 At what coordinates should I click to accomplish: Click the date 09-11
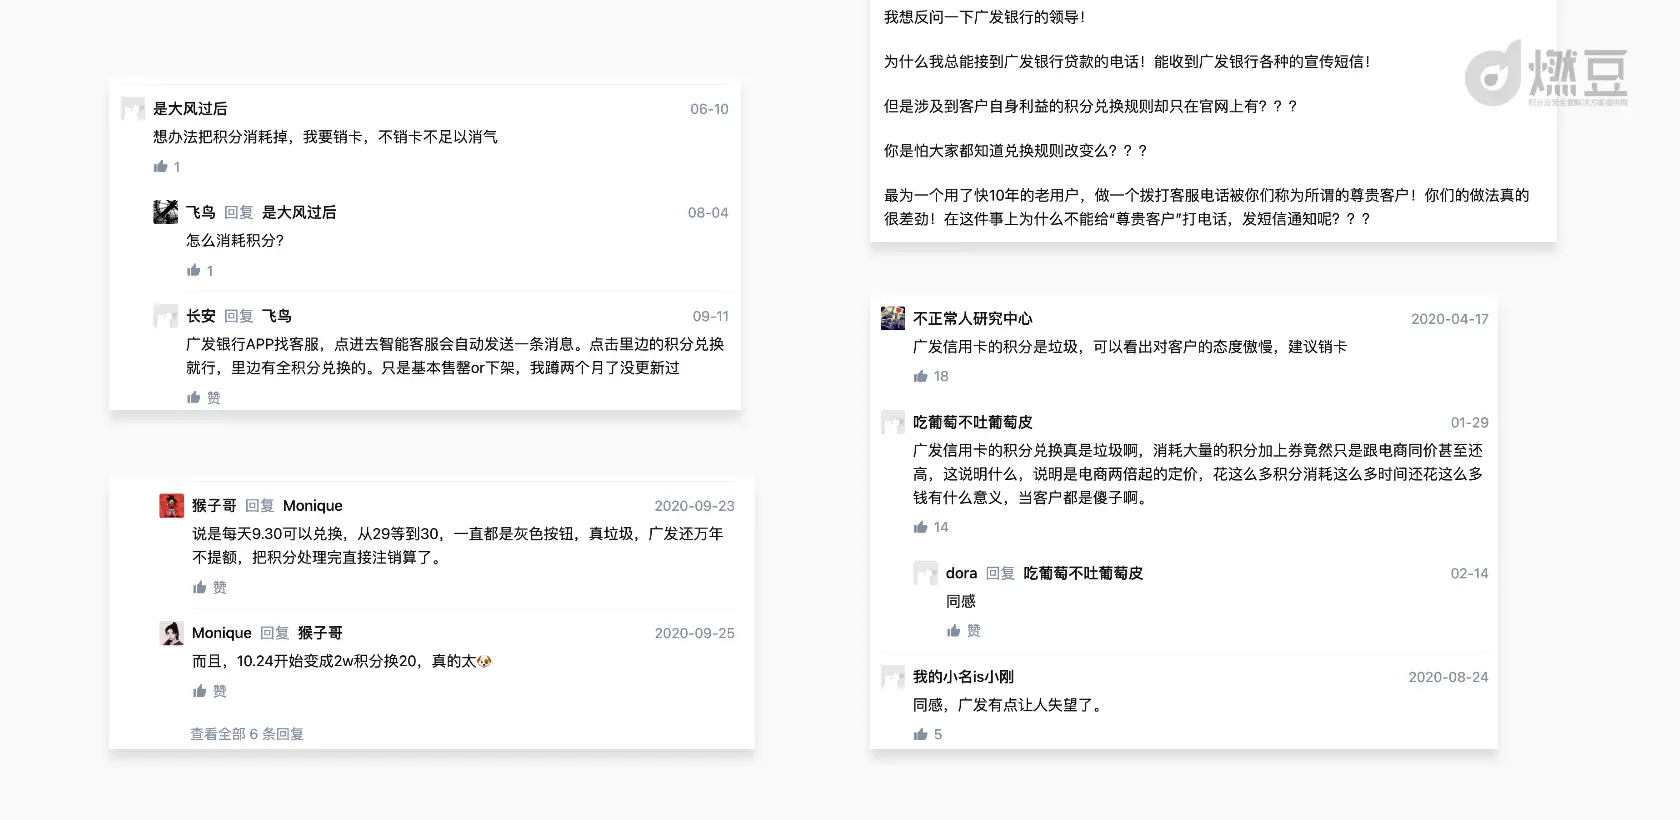[711, 316]
